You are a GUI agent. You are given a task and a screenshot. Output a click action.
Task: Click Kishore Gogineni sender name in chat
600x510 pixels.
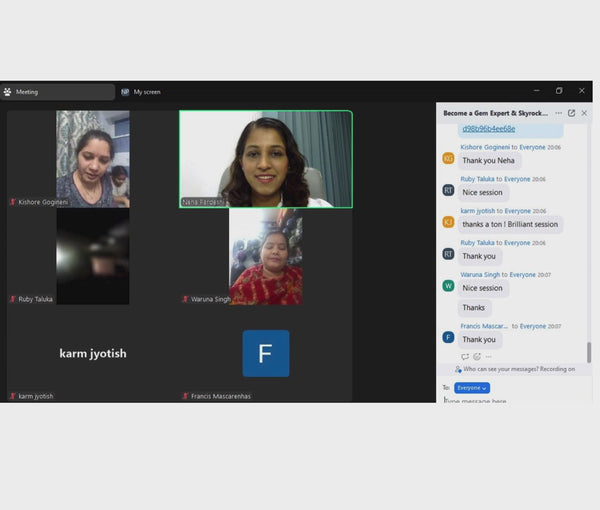[x=485, y=147]
